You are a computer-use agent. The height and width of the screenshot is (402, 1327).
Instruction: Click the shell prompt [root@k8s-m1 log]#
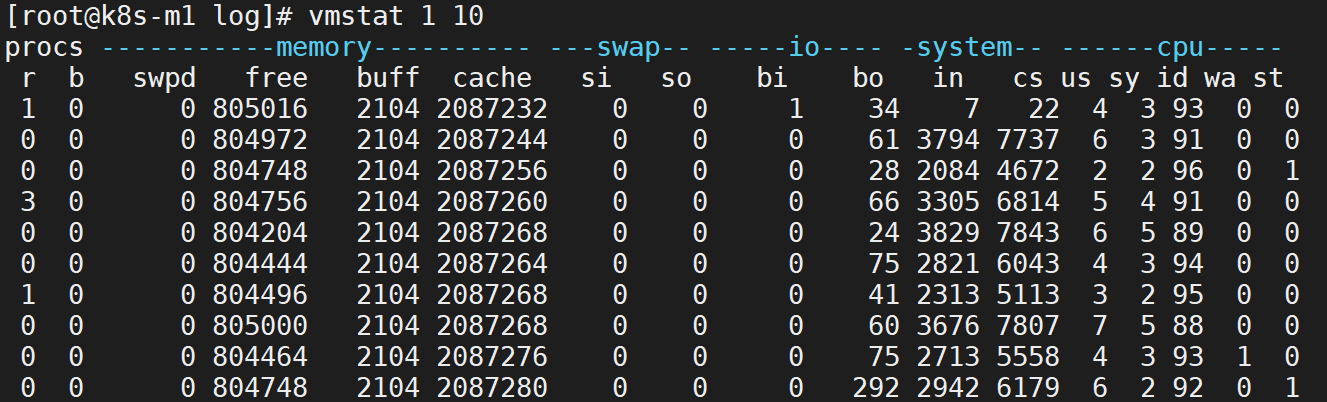(149, 17)
